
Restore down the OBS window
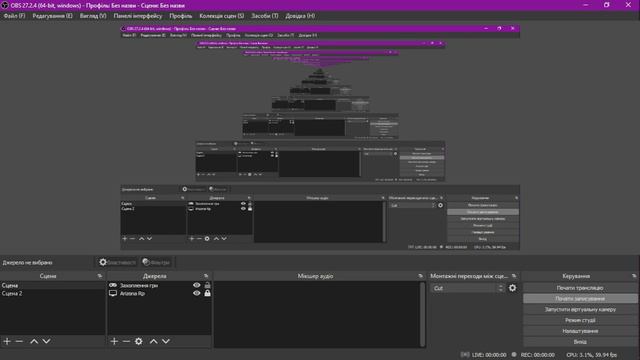click(607, 5)
